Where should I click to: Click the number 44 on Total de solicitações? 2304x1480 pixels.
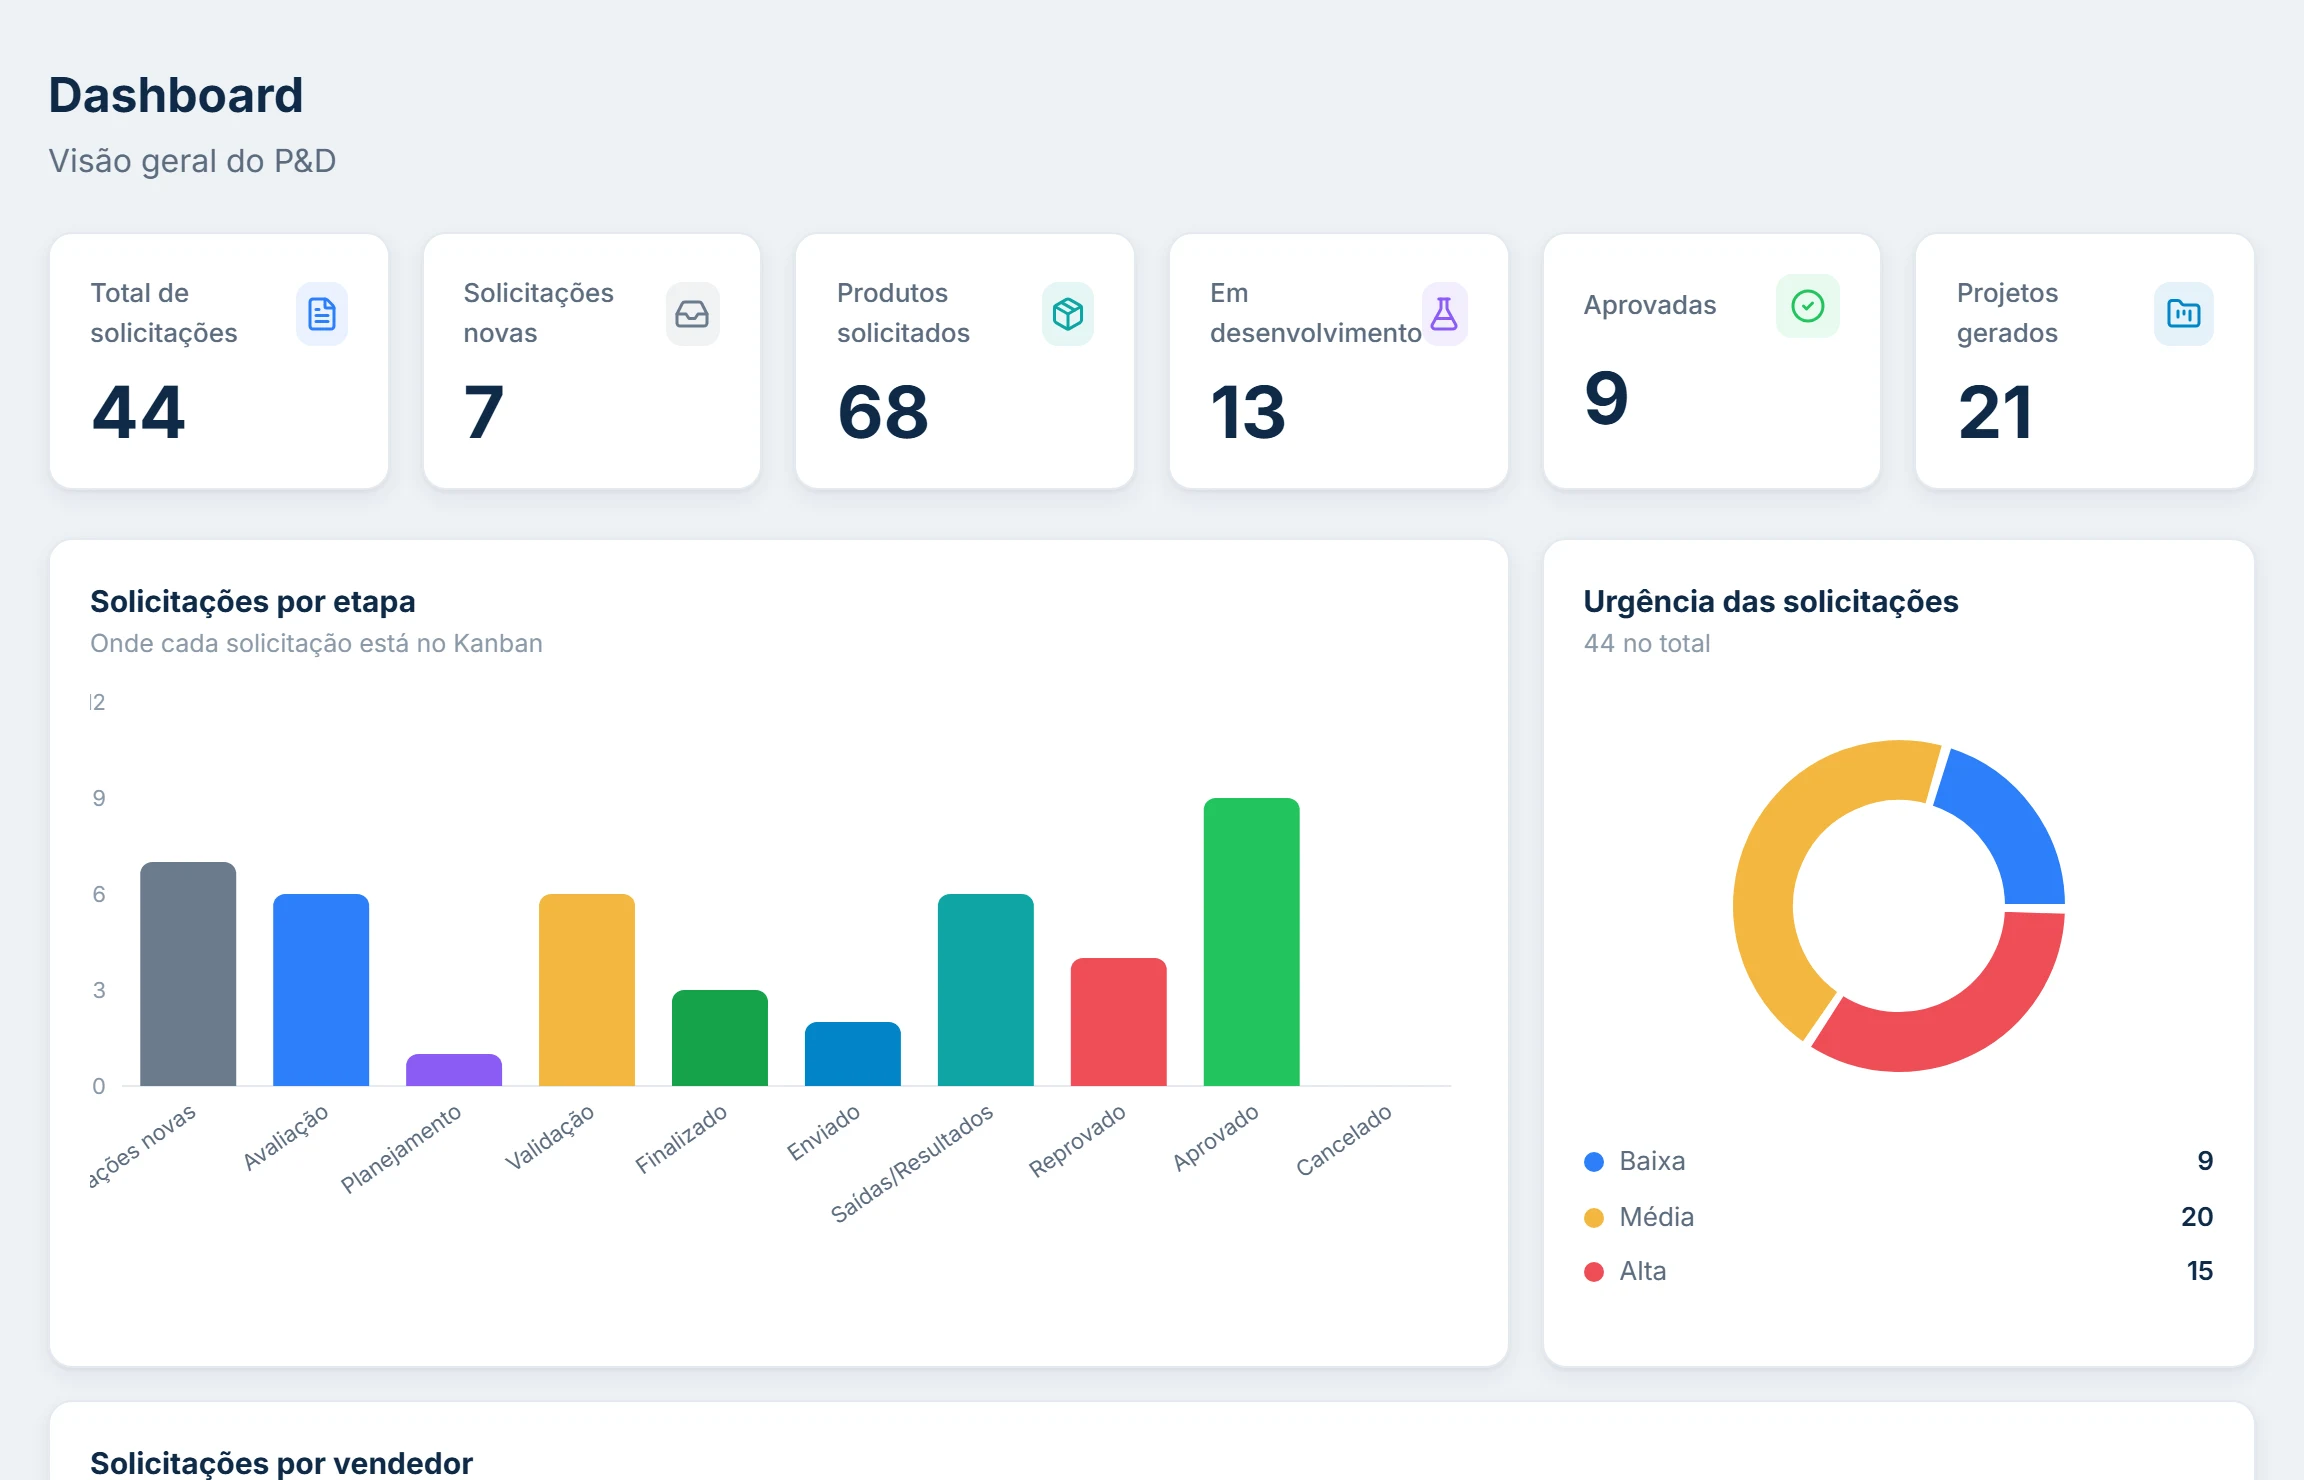tap(138, 412)
